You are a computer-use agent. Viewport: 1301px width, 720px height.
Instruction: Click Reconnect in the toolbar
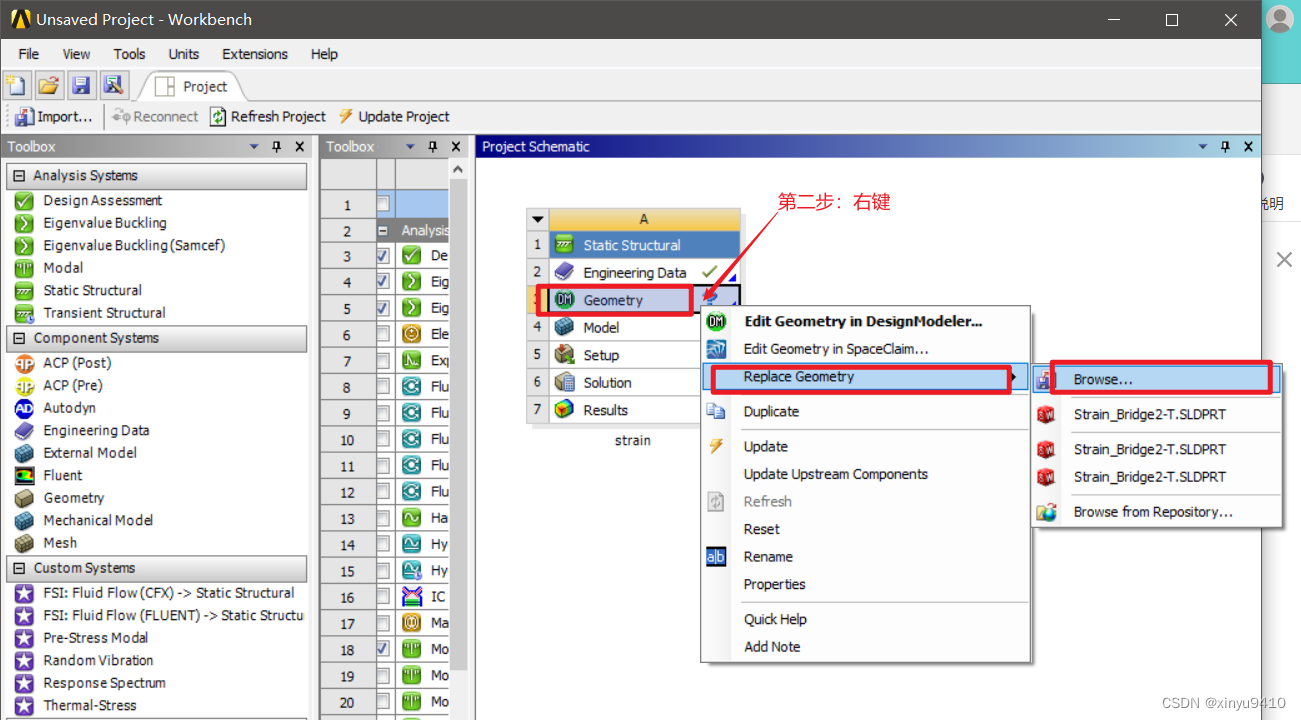(x=155, y=116)
